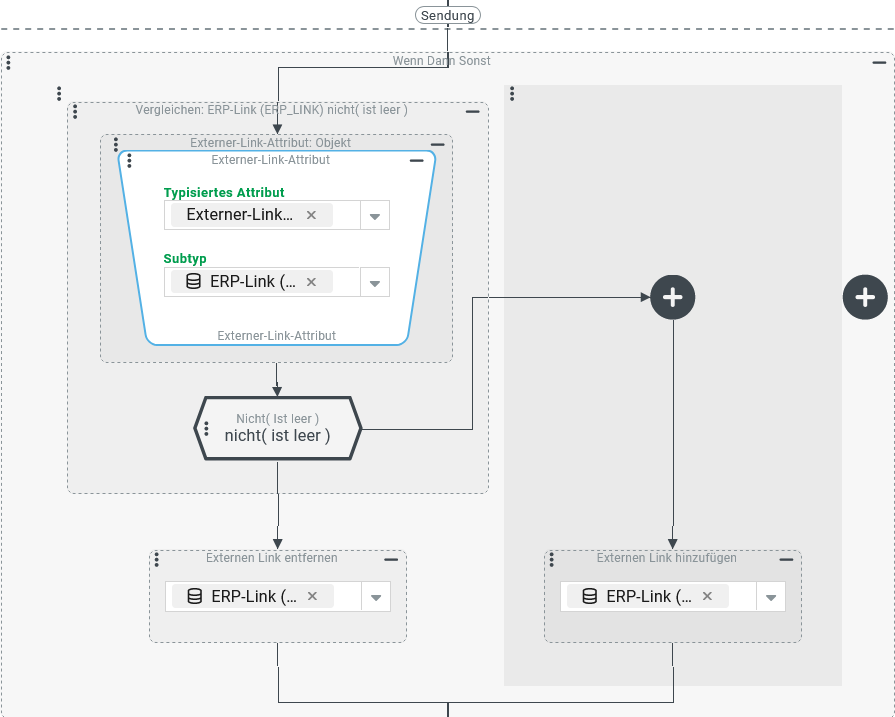Open the three-dot menu of the Vergleichen block
The image size is (895, 717).
75,112
